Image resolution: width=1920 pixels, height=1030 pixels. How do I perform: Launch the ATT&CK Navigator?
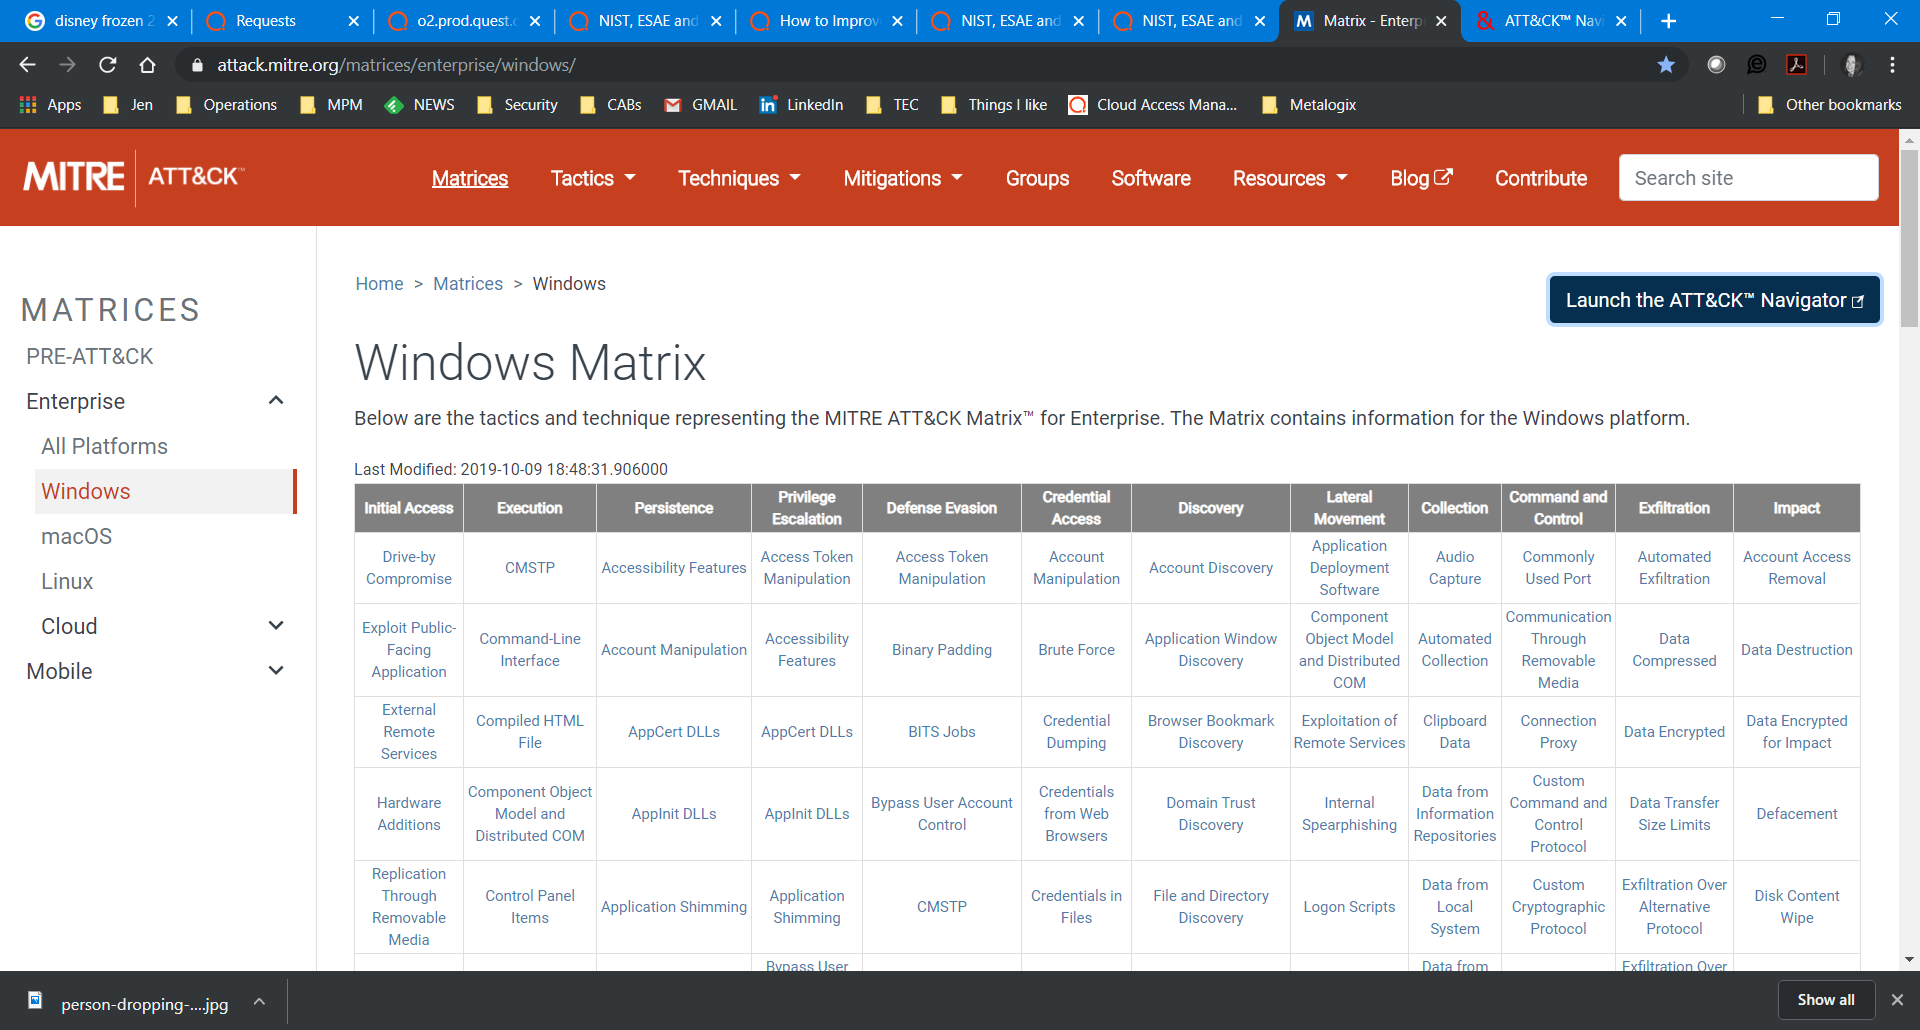[1714, 300]
